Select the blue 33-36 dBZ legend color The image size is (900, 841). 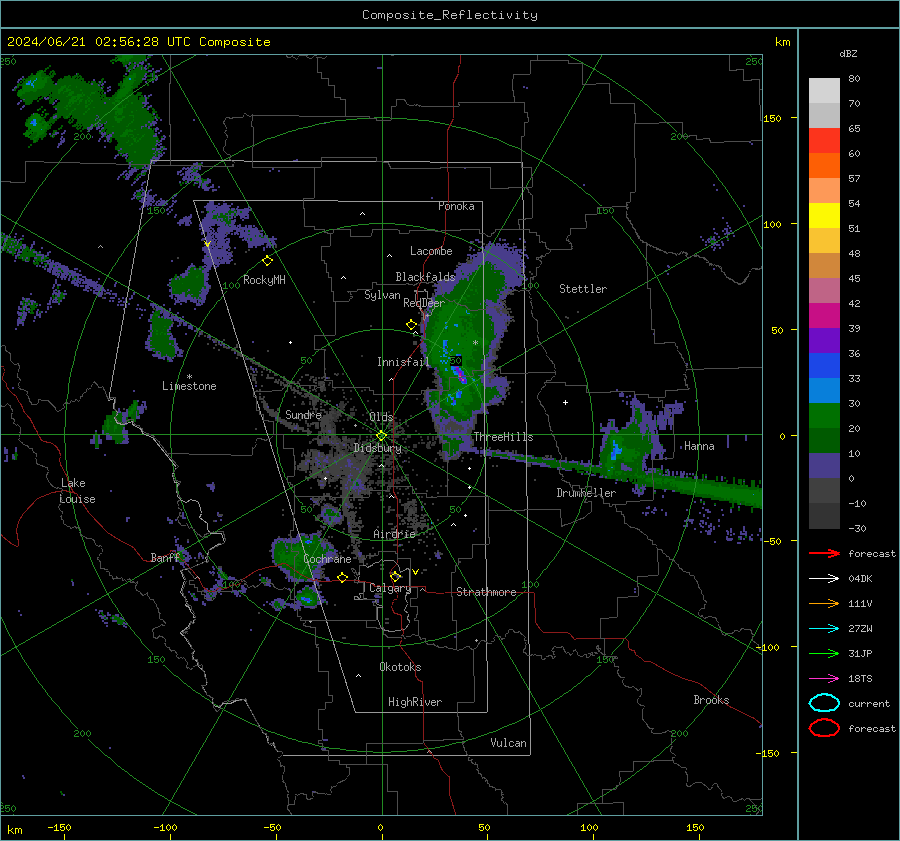pyautogui.click(x=824, y=365)
